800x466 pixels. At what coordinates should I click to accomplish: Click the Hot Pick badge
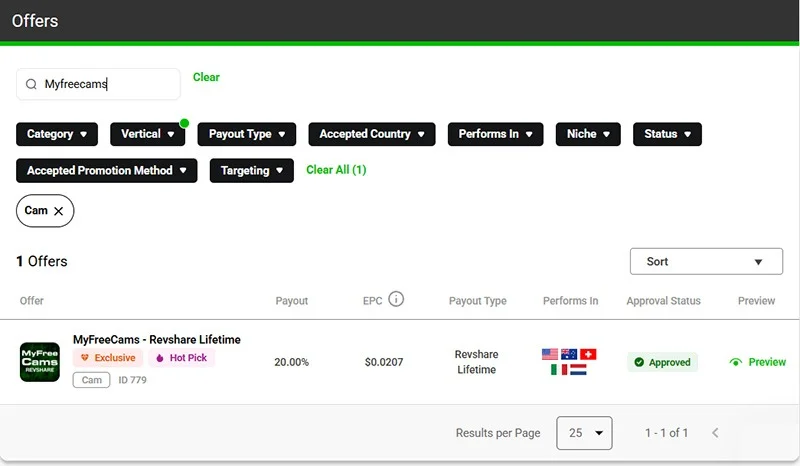(182, 358)
